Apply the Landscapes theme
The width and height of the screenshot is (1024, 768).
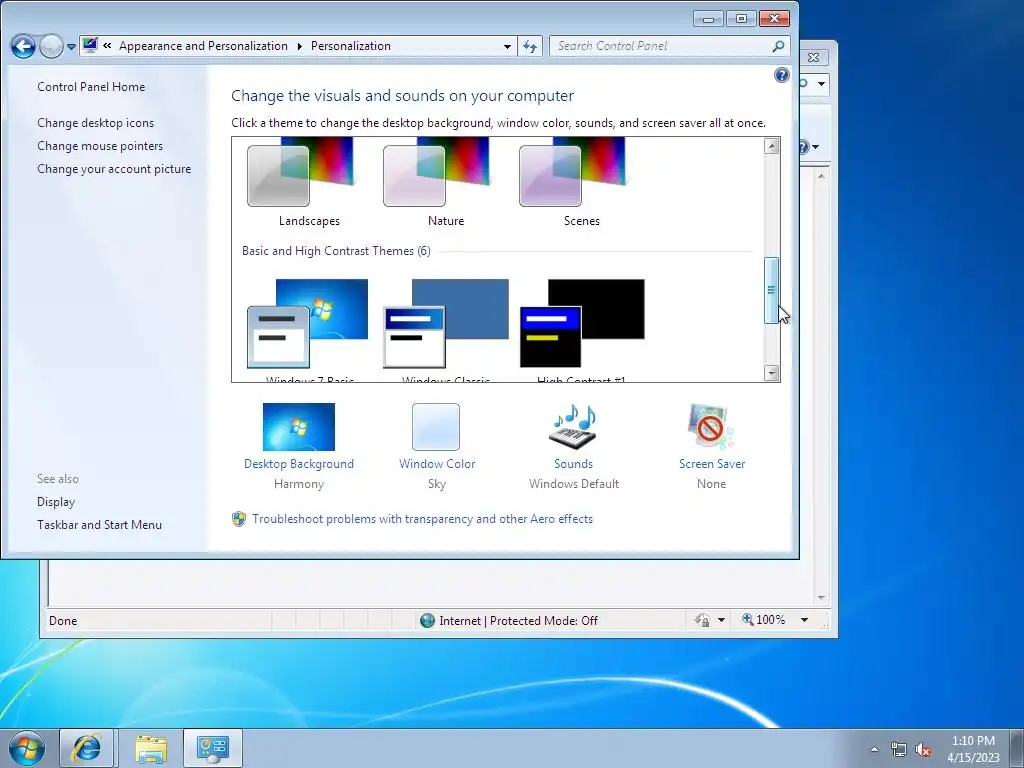point(302,183)
